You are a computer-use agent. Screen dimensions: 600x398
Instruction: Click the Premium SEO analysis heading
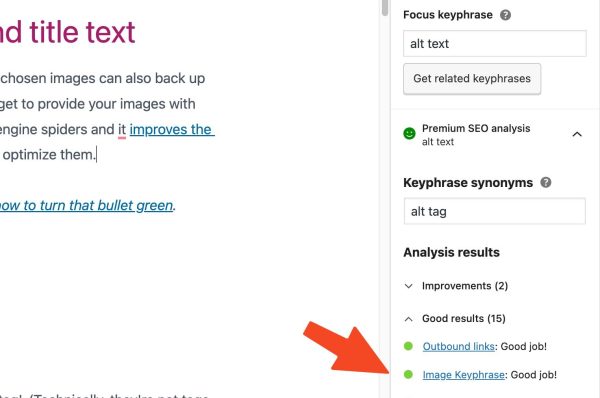click(x=476, y=128)
